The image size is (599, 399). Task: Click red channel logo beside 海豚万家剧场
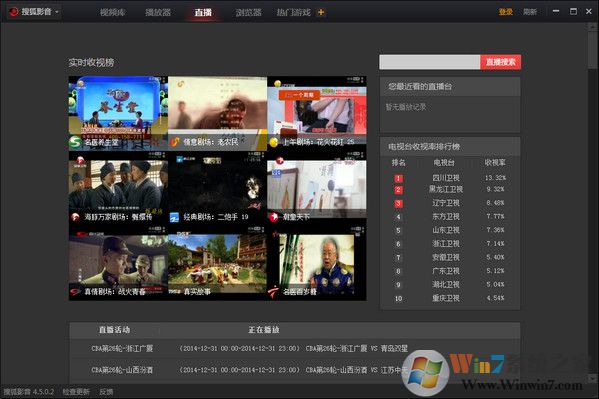point(76,217)
